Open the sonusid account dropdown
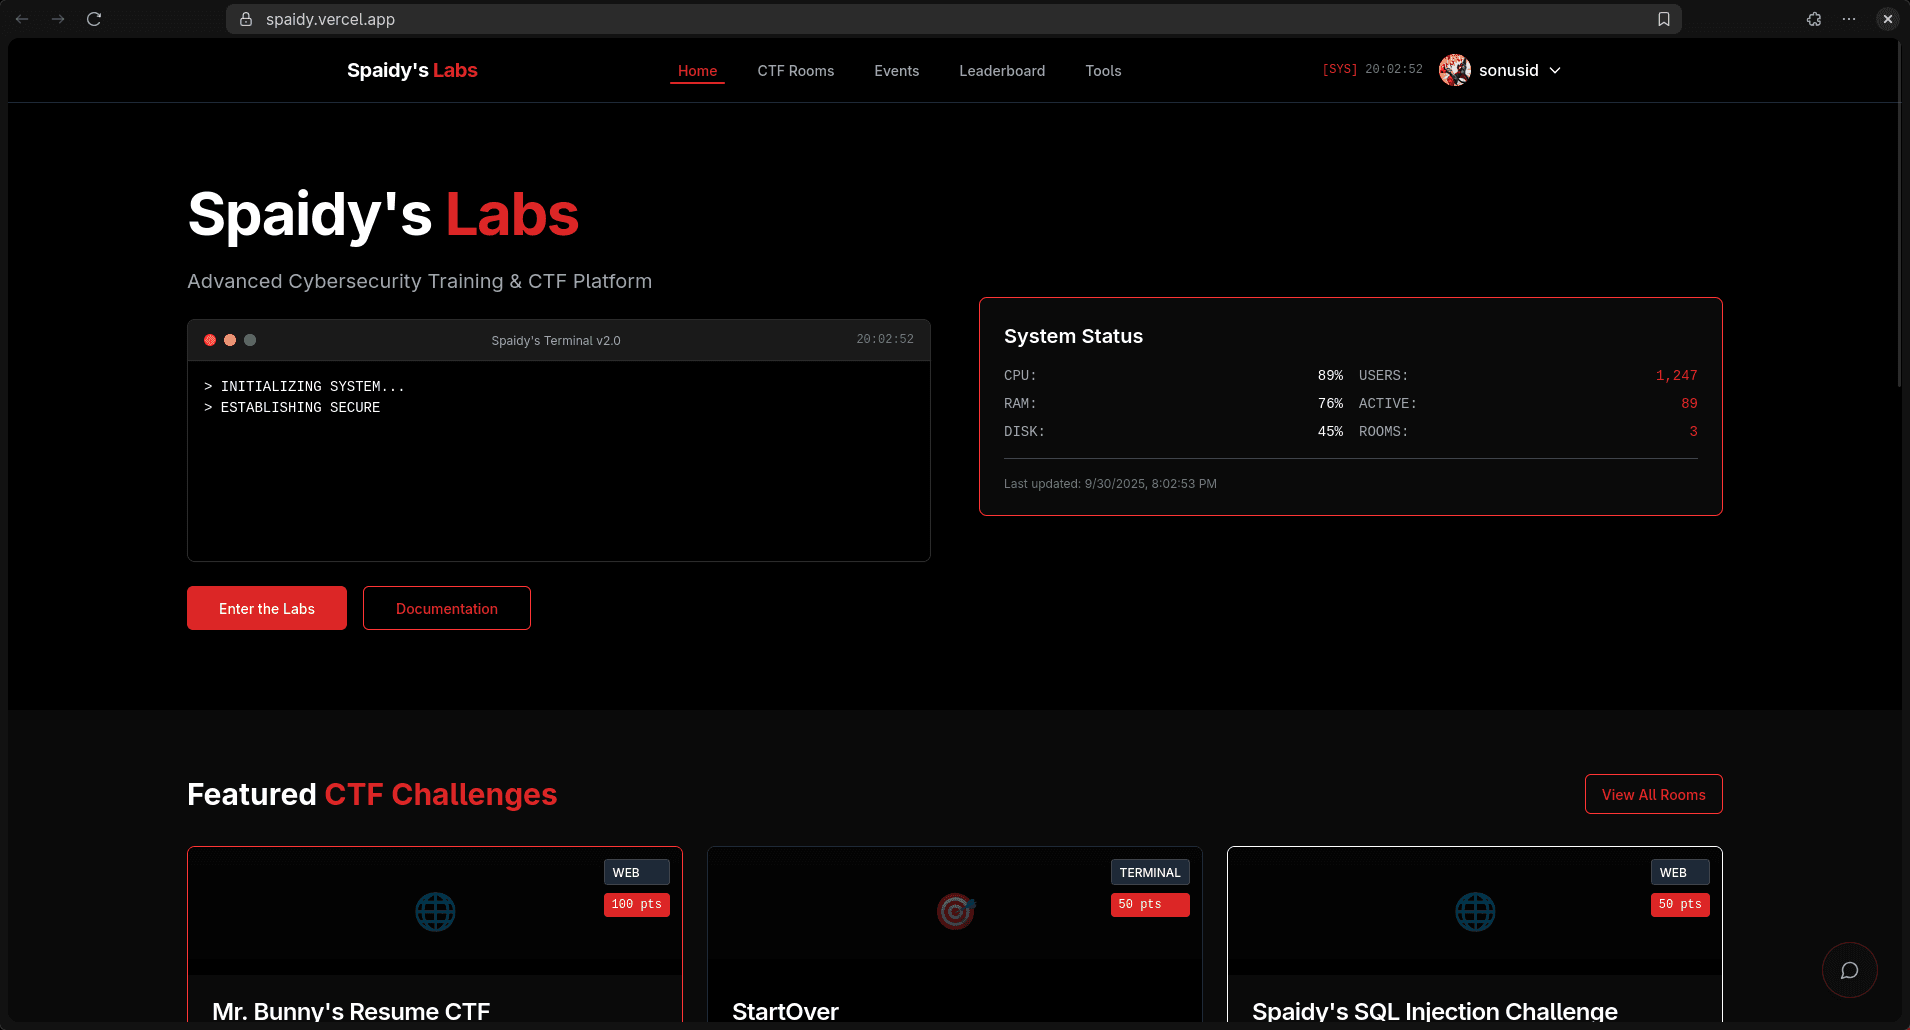 click(x=1556, y=70)
